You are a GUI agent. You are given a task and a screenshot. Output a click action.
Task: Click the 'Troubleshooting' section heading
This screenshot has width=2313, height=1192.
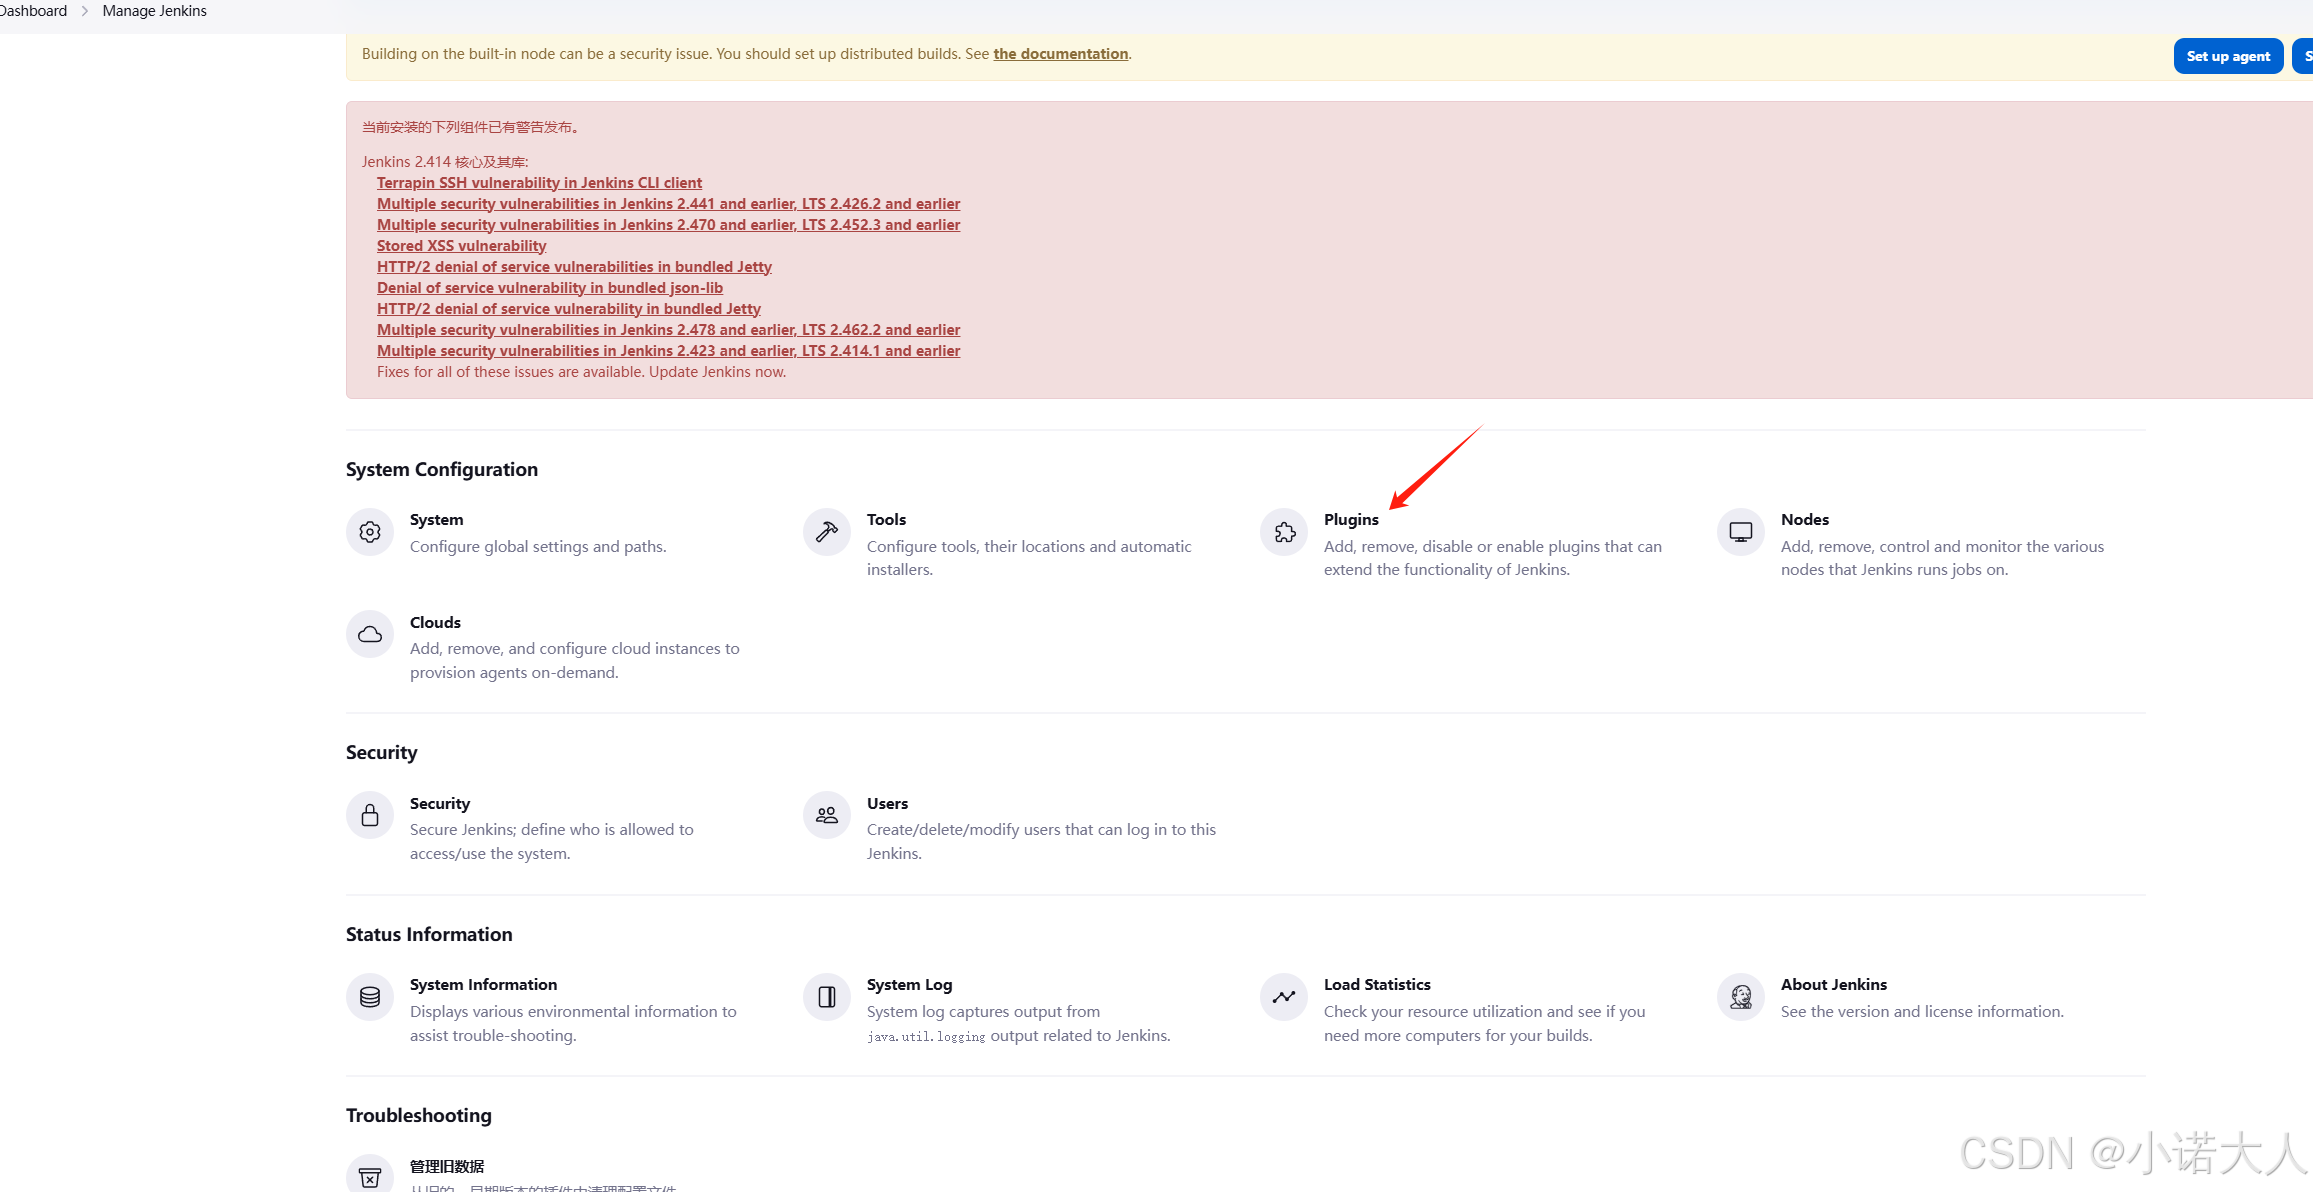click(x=419, y=1116)
